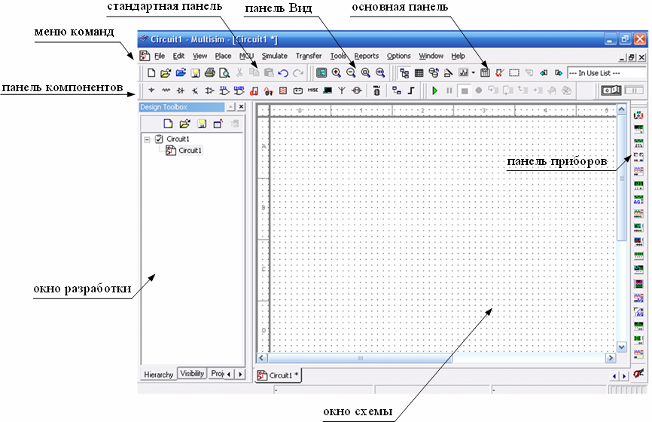Stop the simulation with square button
Image resolution: width=652 pixels, height=422 pixels.
pos(464,90)
